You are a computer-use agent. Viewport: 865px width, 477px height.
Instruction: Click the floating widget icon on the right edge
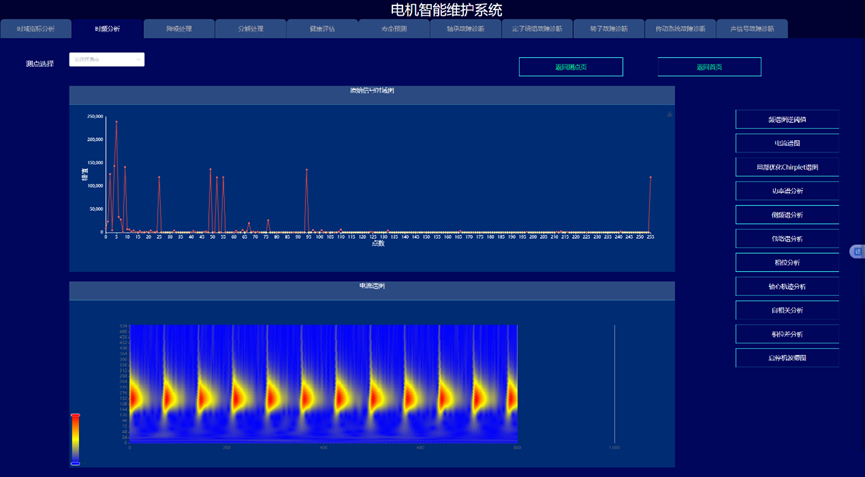coord(857,251)
